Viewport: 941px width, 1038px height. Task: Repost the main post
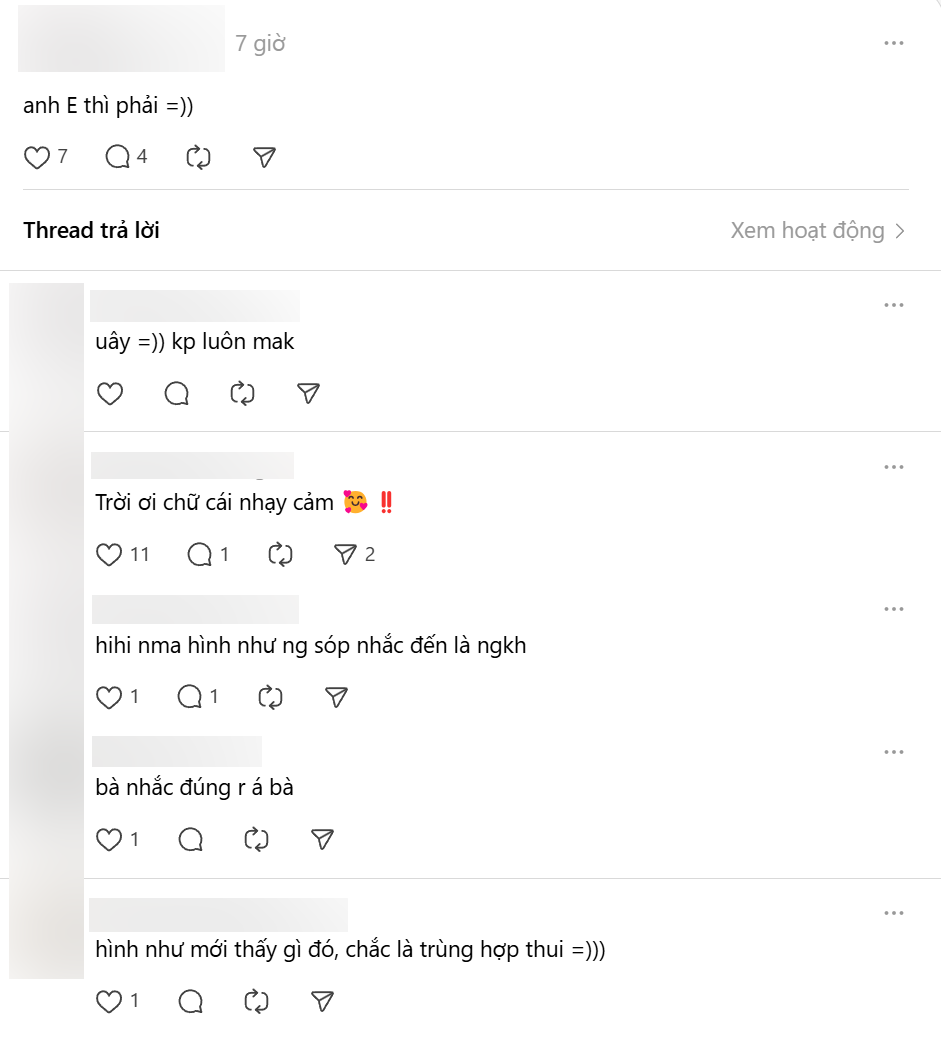pos(197,157)
